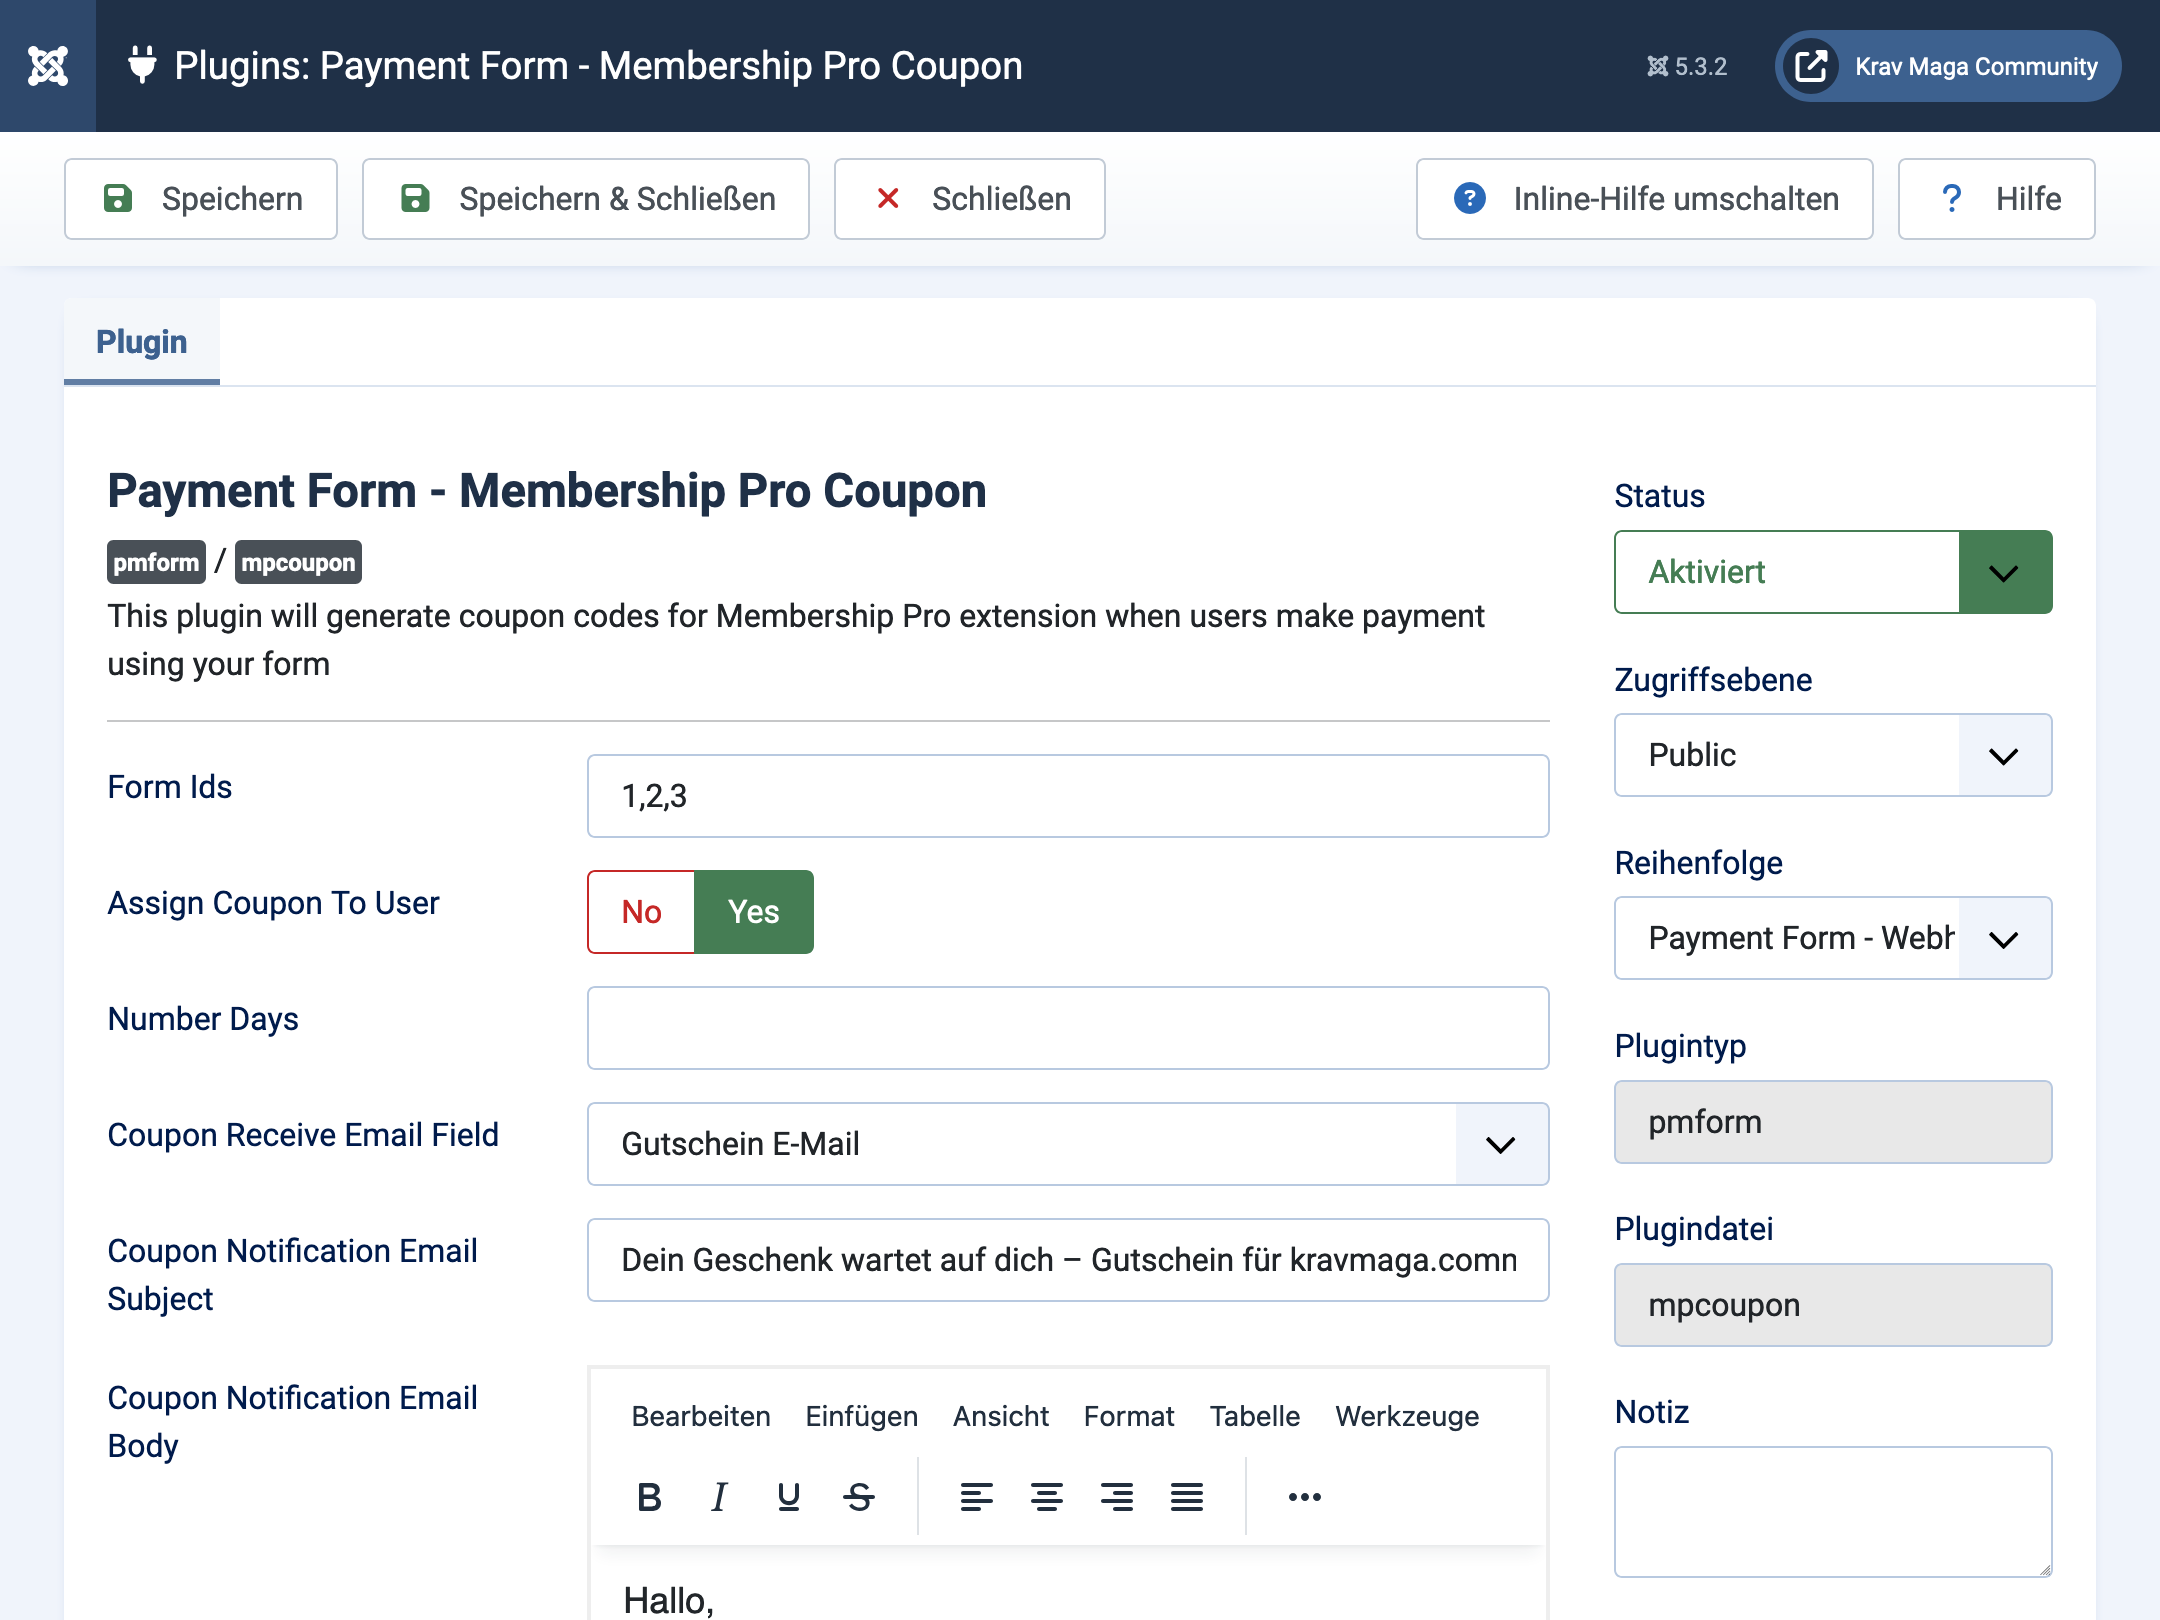Open the Bearbeiten editor menu
The height and width of the screenshot is (1620, 2160).
(701, 1416)
